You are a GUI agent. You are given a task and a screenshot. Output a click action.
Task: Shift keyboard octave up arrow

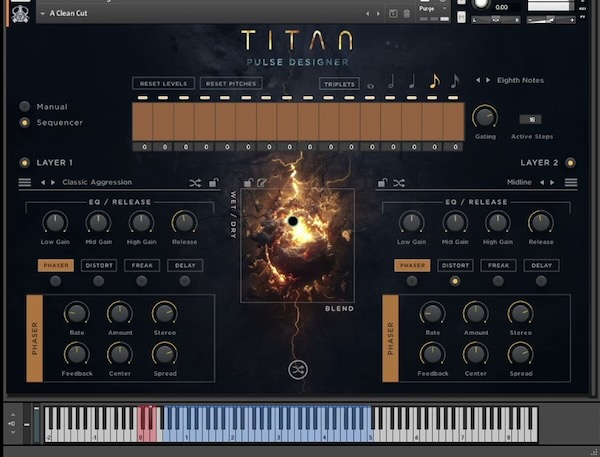coord(13,415)
